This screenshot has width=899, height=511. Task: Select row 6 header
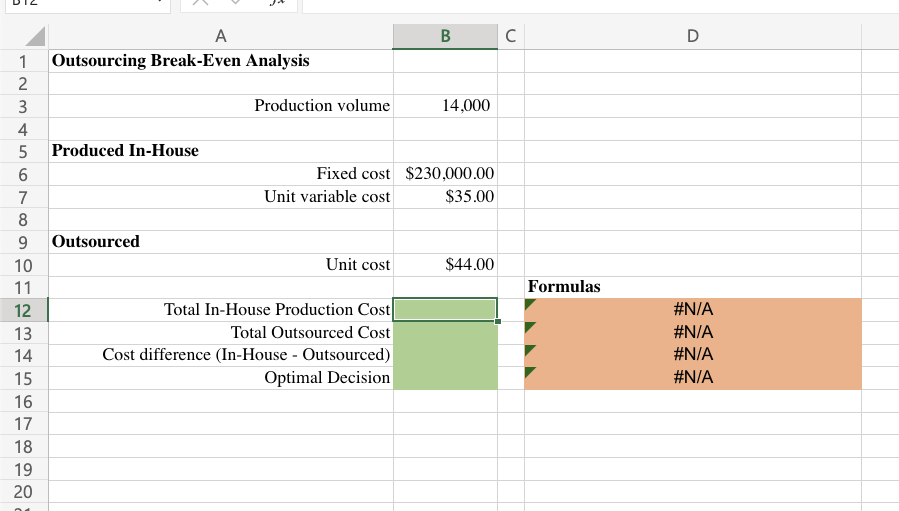click(x=24, y=174)
